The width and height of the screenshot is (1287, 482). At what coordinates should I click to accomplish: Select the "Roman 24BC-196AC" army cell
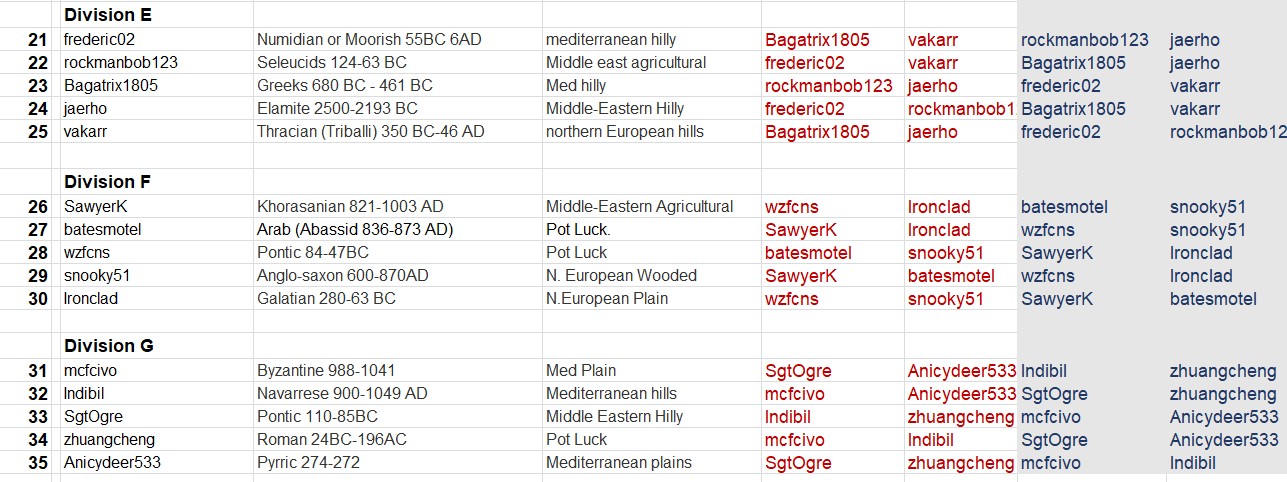tap(325, 440)
